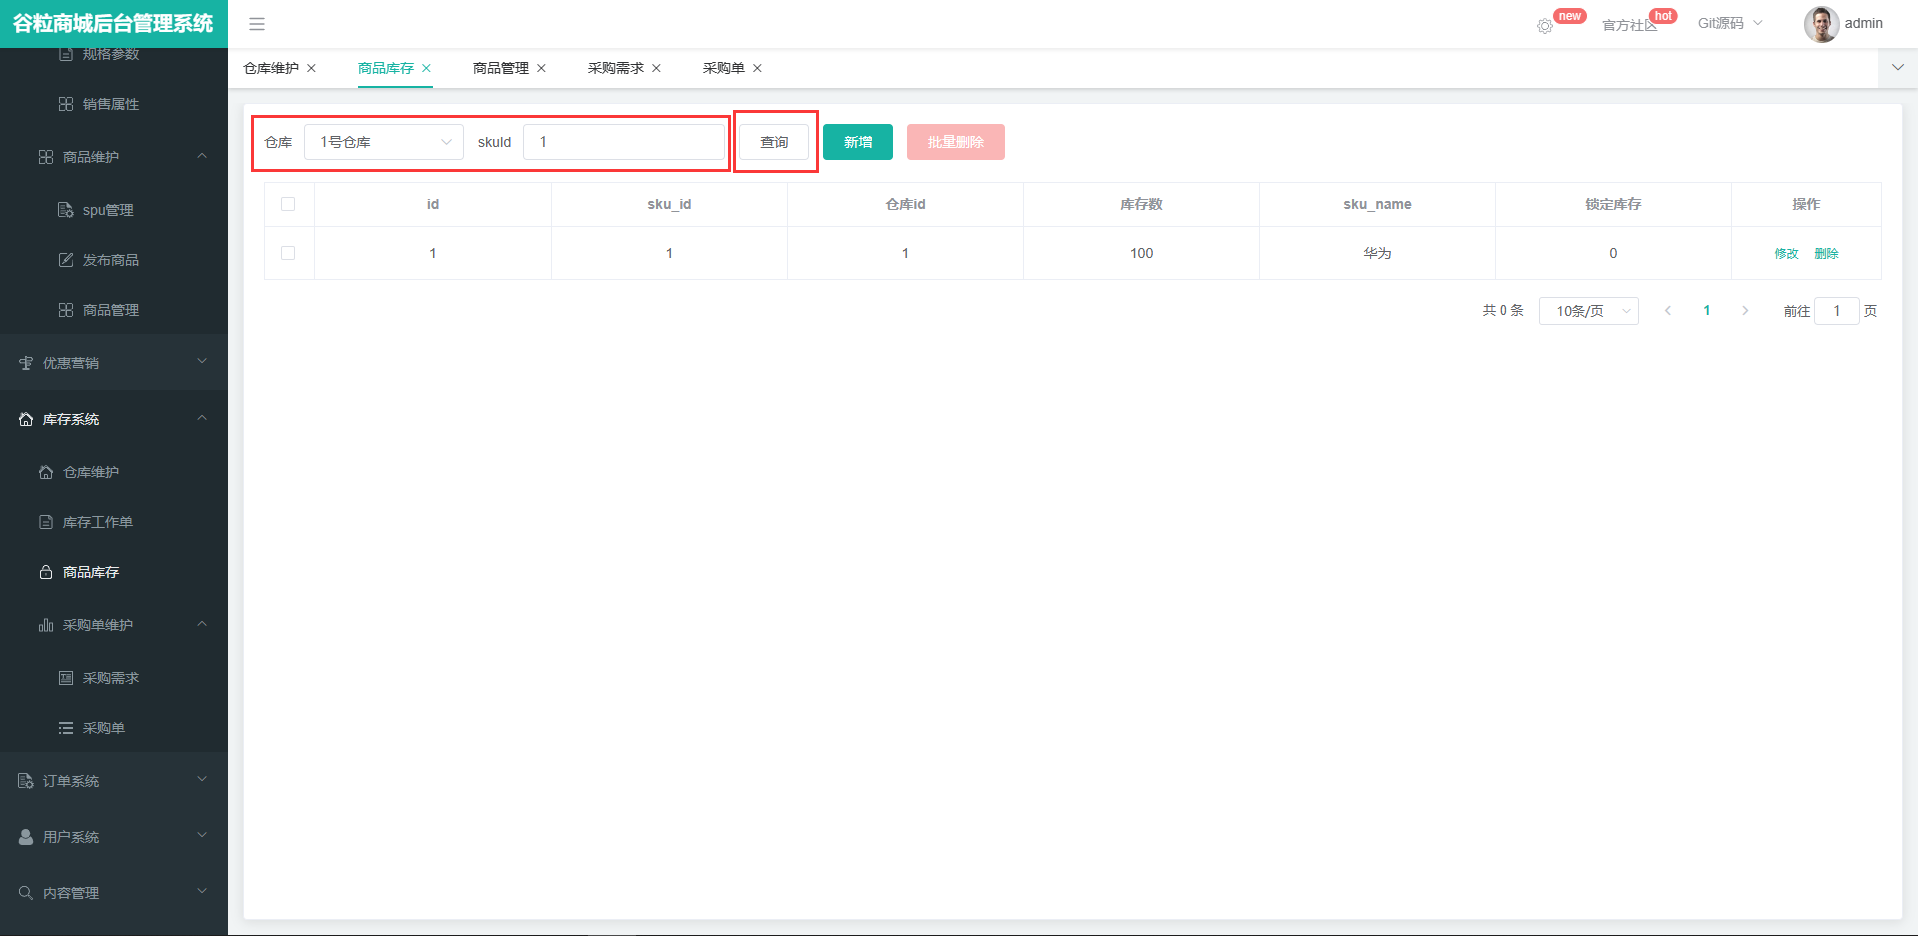Click the admin avatar picture
The width and height of the screenshot is (1918, 936).
pyautogui.click(x=1821, y=24)
